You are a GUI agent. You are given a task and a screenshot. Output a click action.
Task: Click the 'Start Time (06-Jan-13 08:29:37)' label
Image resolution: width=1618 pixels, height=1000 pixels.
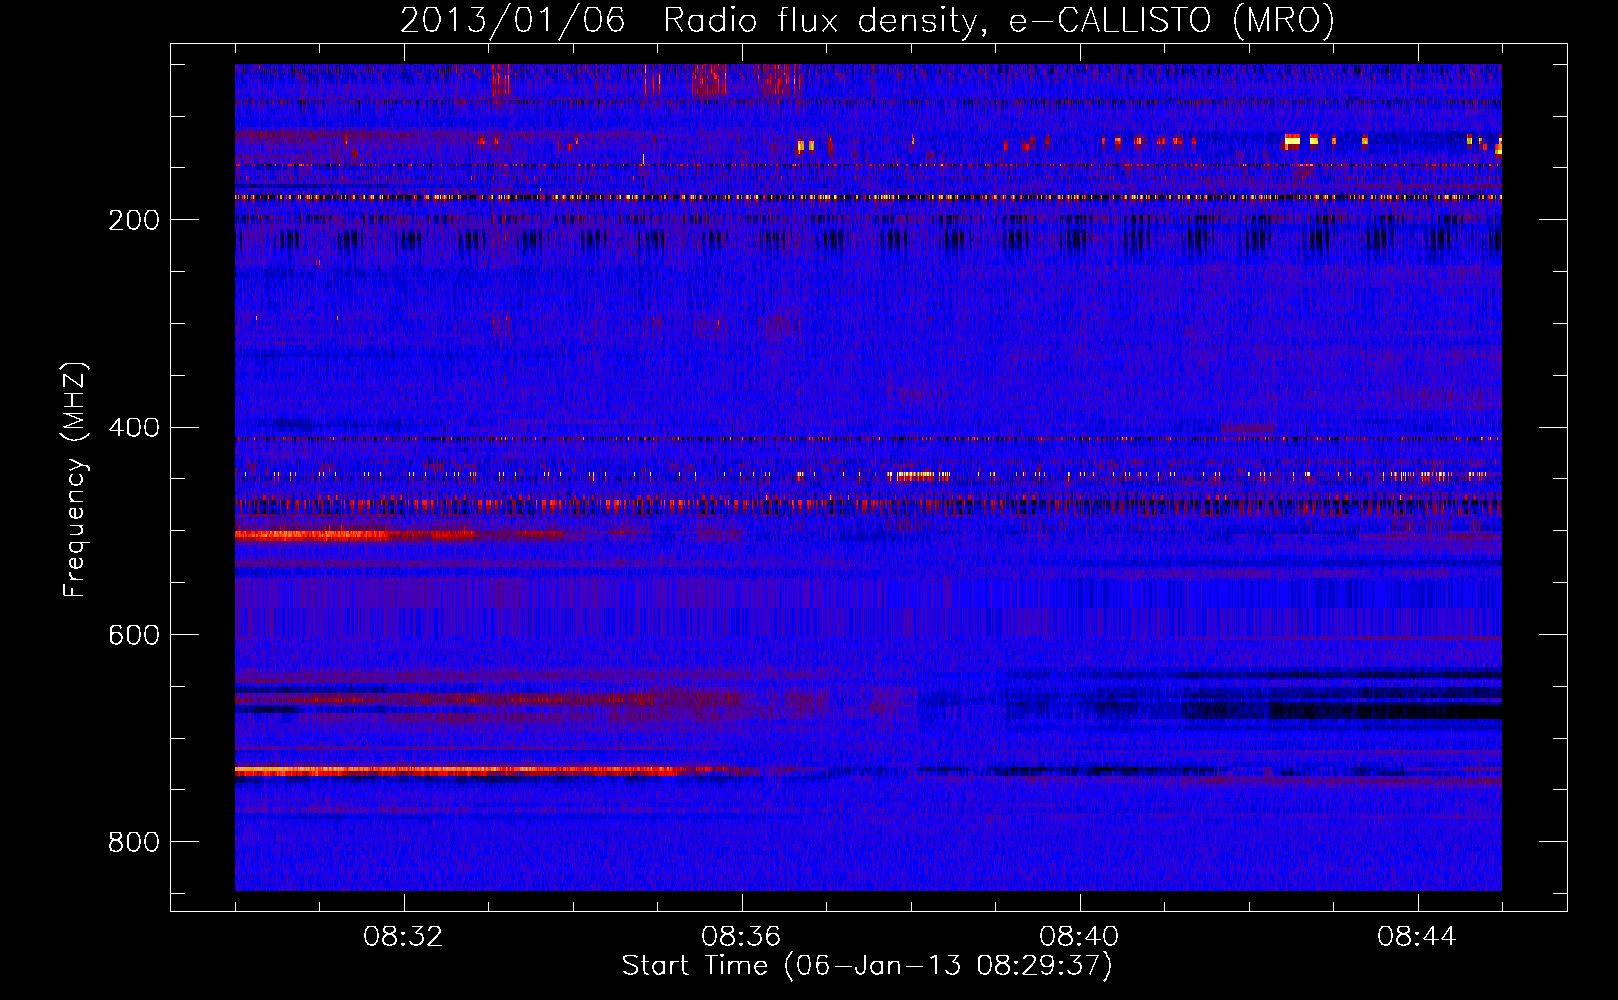click(868, 966)
